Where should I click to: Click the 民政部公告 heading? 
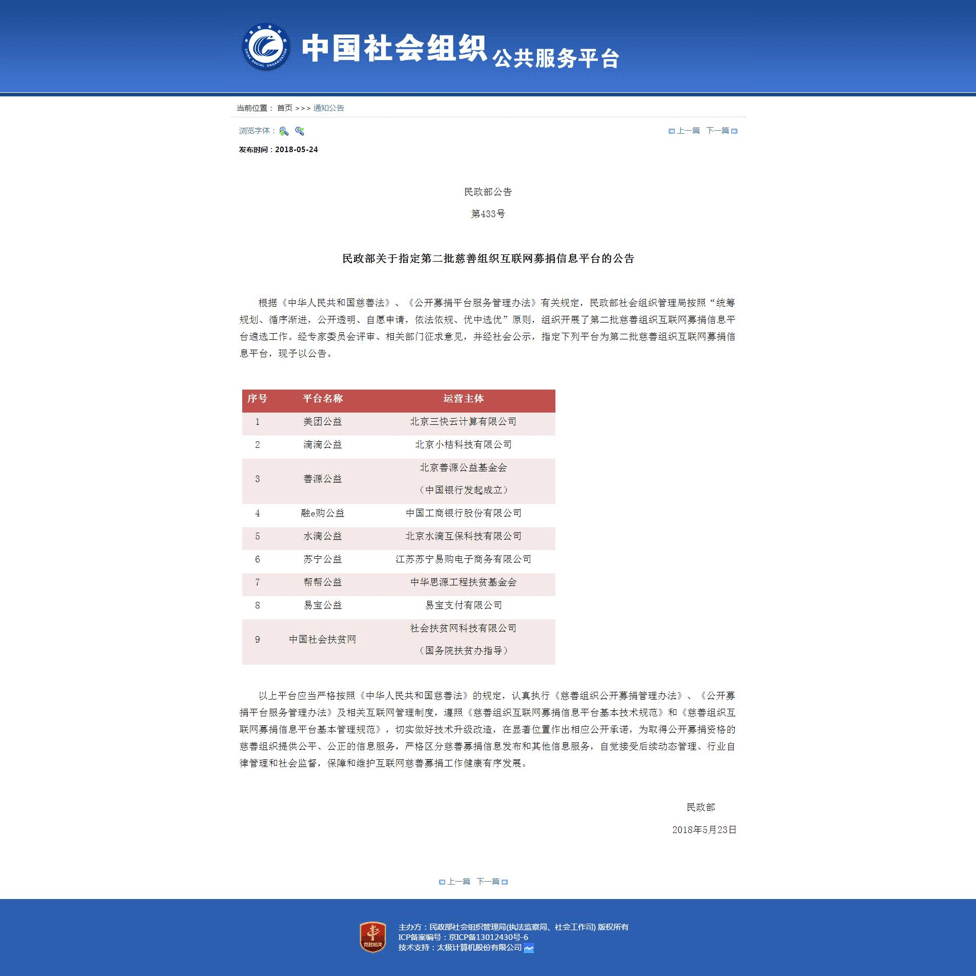pyautogui.click(x=488, y=192)
